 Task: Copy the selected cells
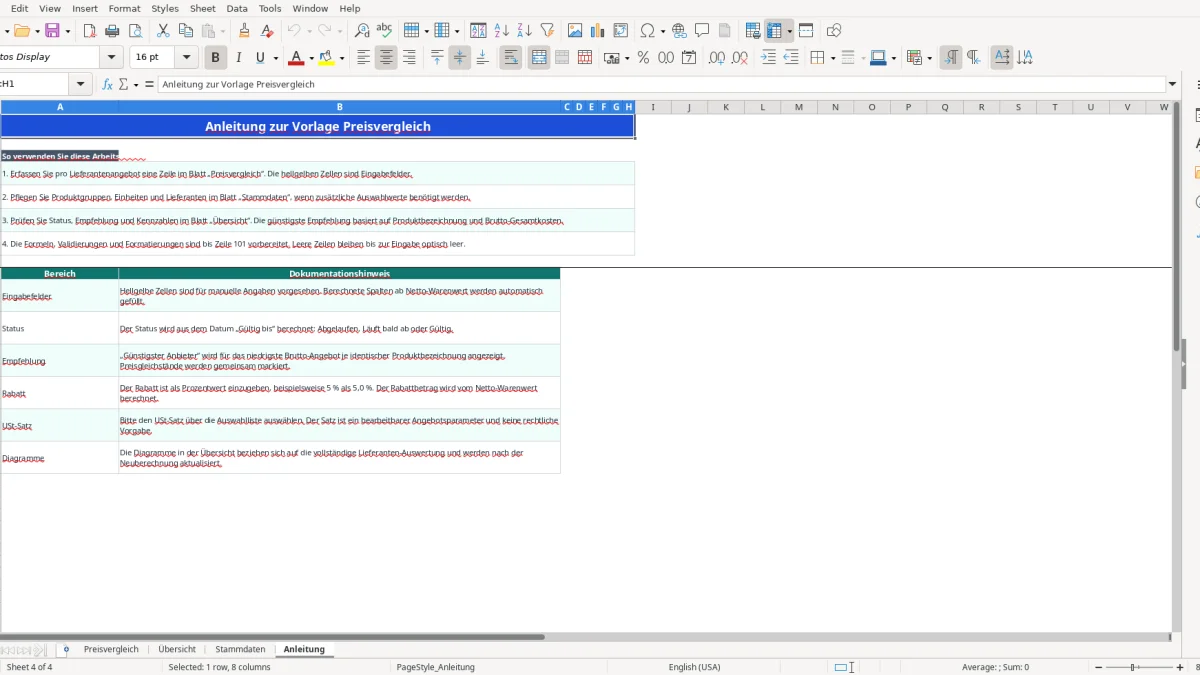pyautogui.click(x=185, y=31)
